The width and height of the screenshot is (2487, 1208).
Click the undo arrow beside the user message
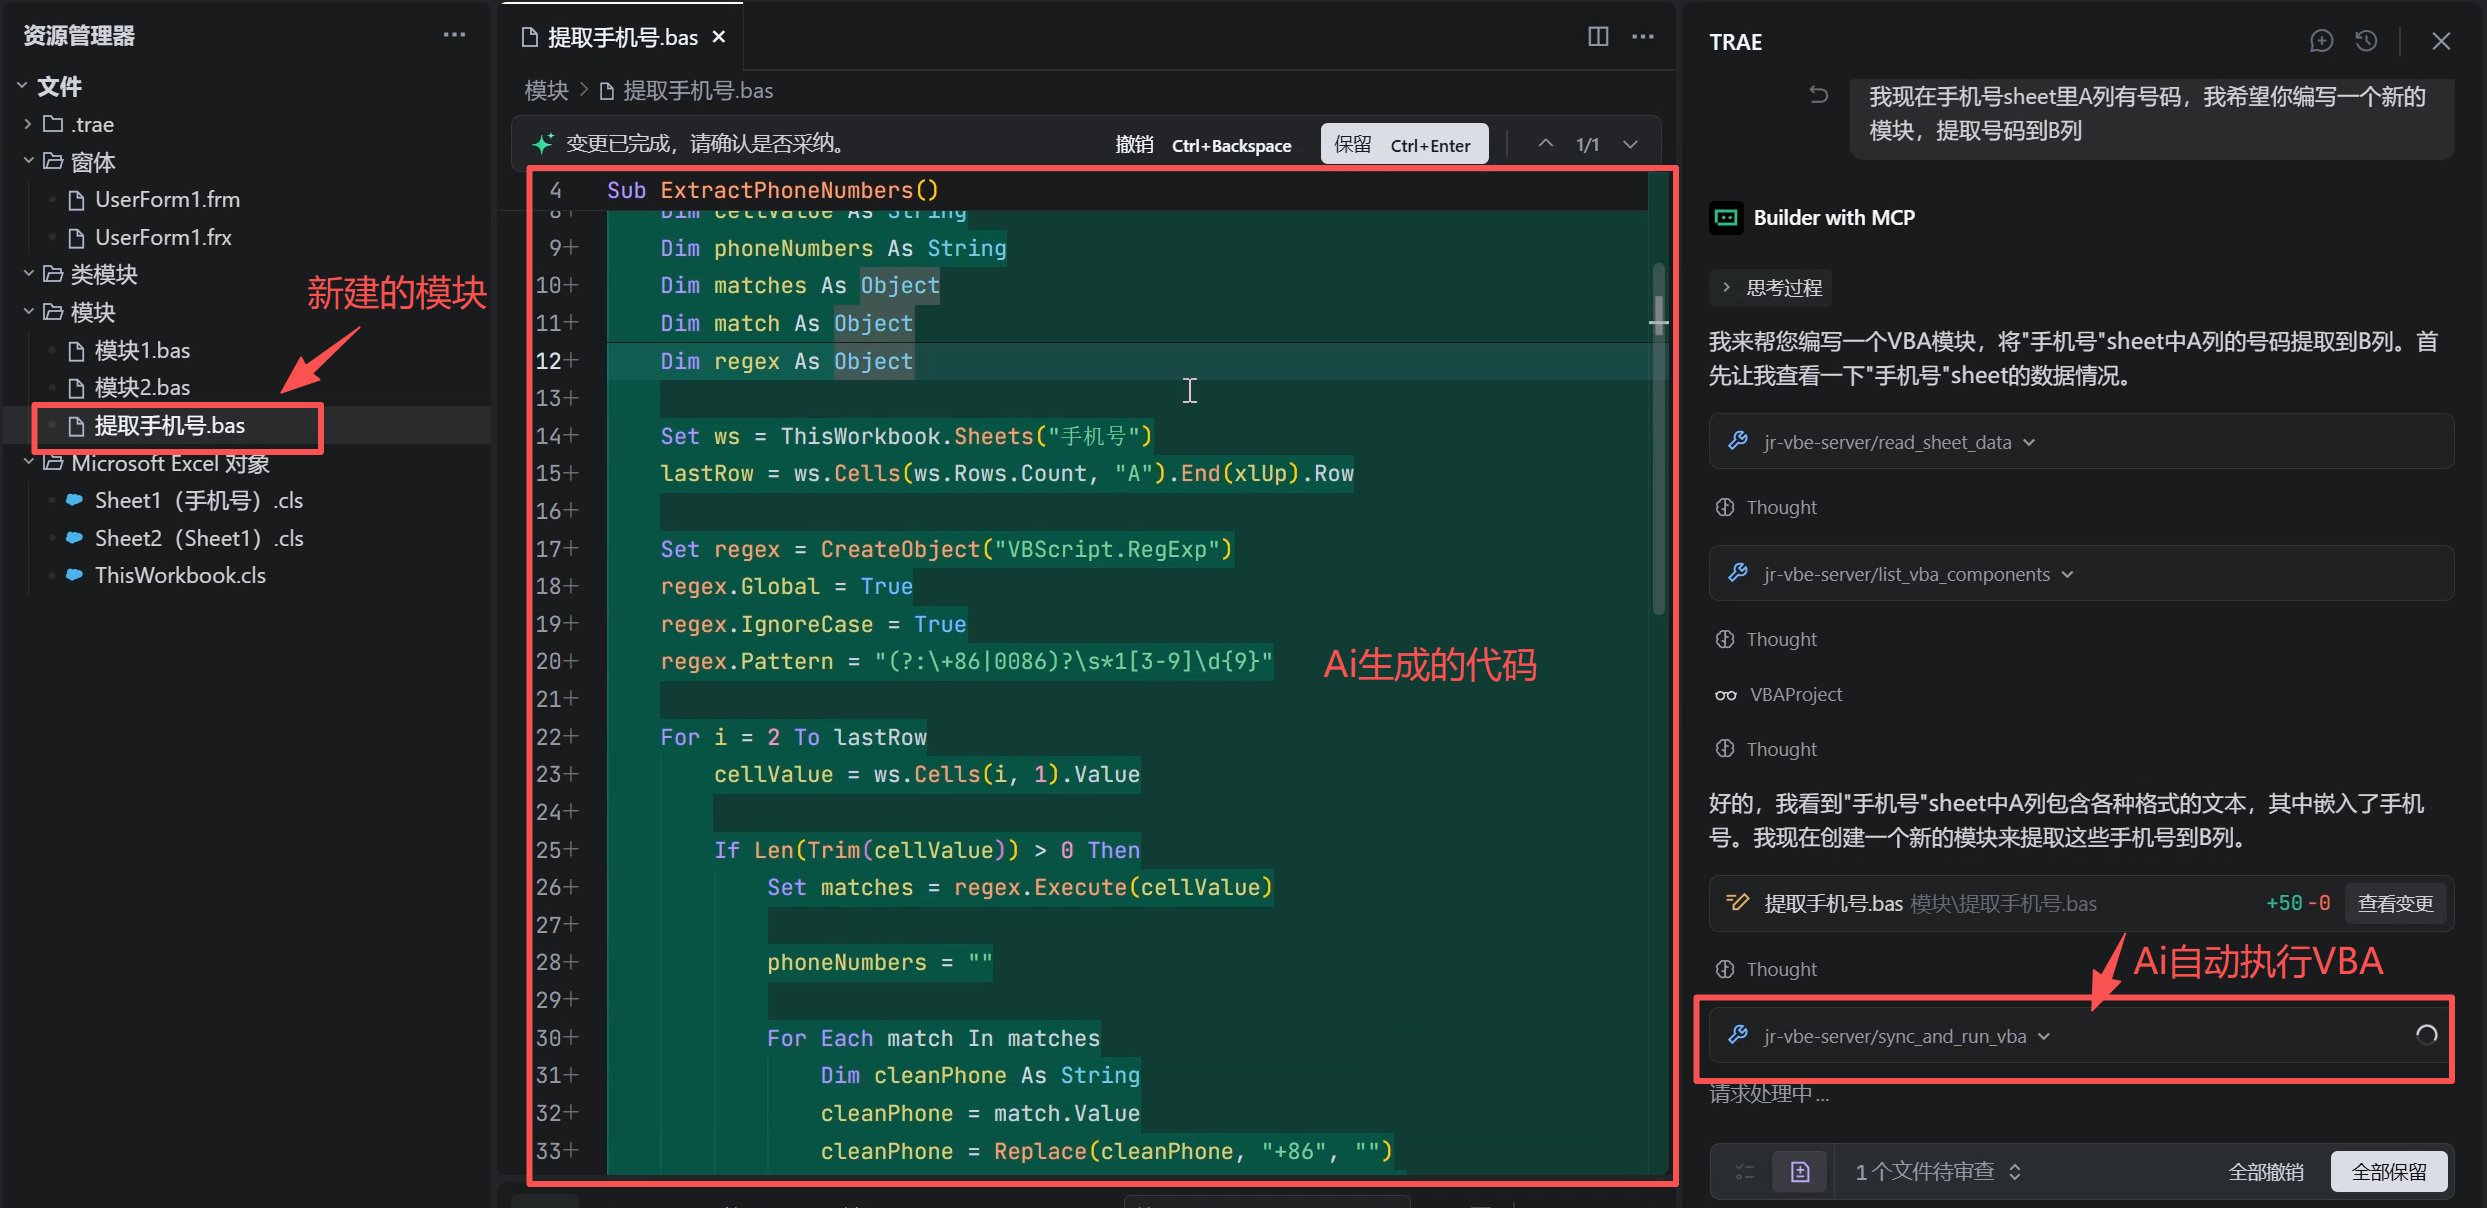coord(1819,95)
